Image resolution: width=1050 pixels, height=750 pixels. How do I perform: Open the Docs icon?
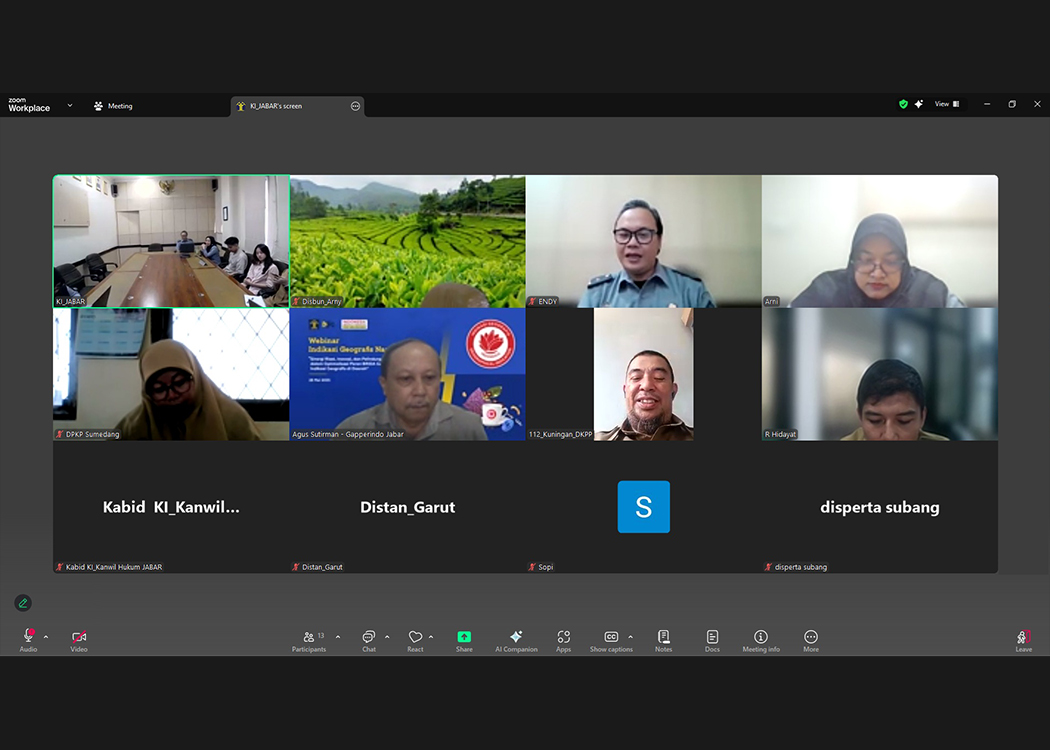tap(712, 640)
